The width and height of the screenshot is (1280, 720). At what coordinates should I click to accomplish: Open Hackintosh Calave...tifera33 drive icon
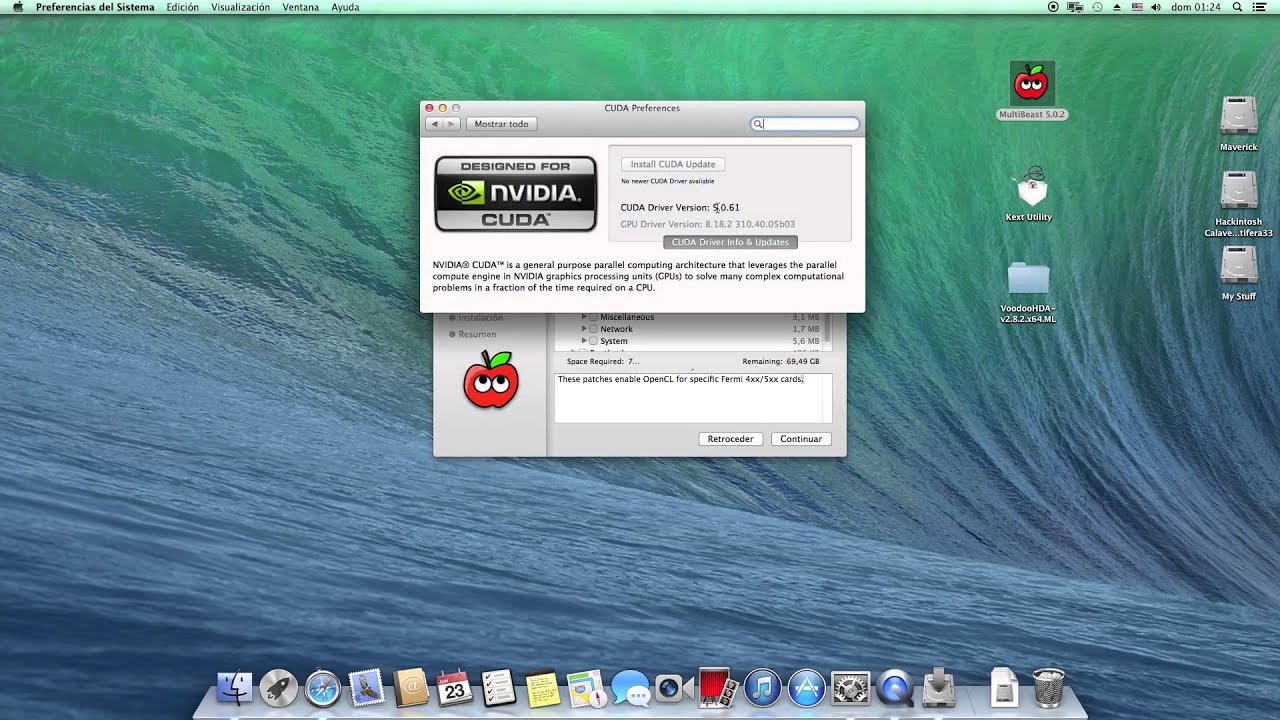point(1238,190)
